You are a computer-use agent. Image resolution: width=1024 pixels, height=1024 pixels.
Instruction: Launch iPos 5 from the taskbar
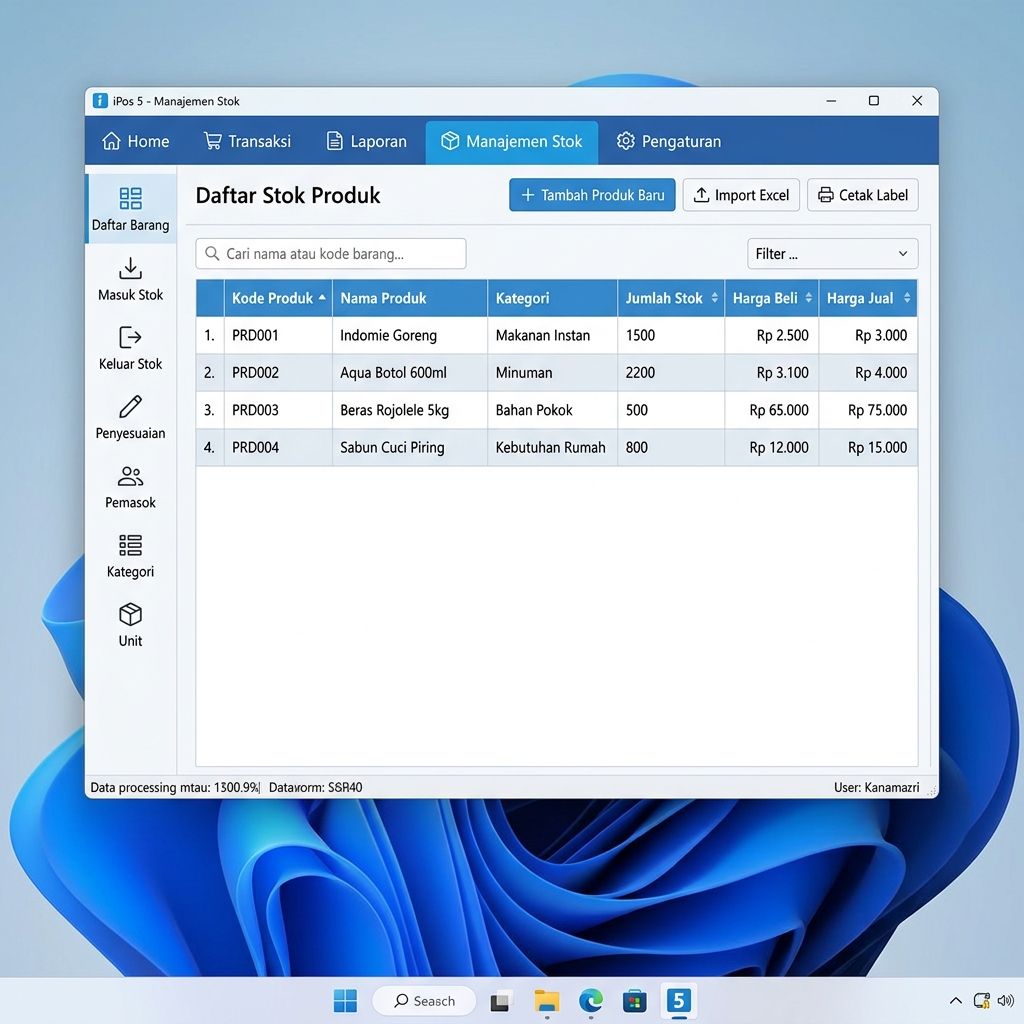pyautogui.click(x=679, y=1000)
